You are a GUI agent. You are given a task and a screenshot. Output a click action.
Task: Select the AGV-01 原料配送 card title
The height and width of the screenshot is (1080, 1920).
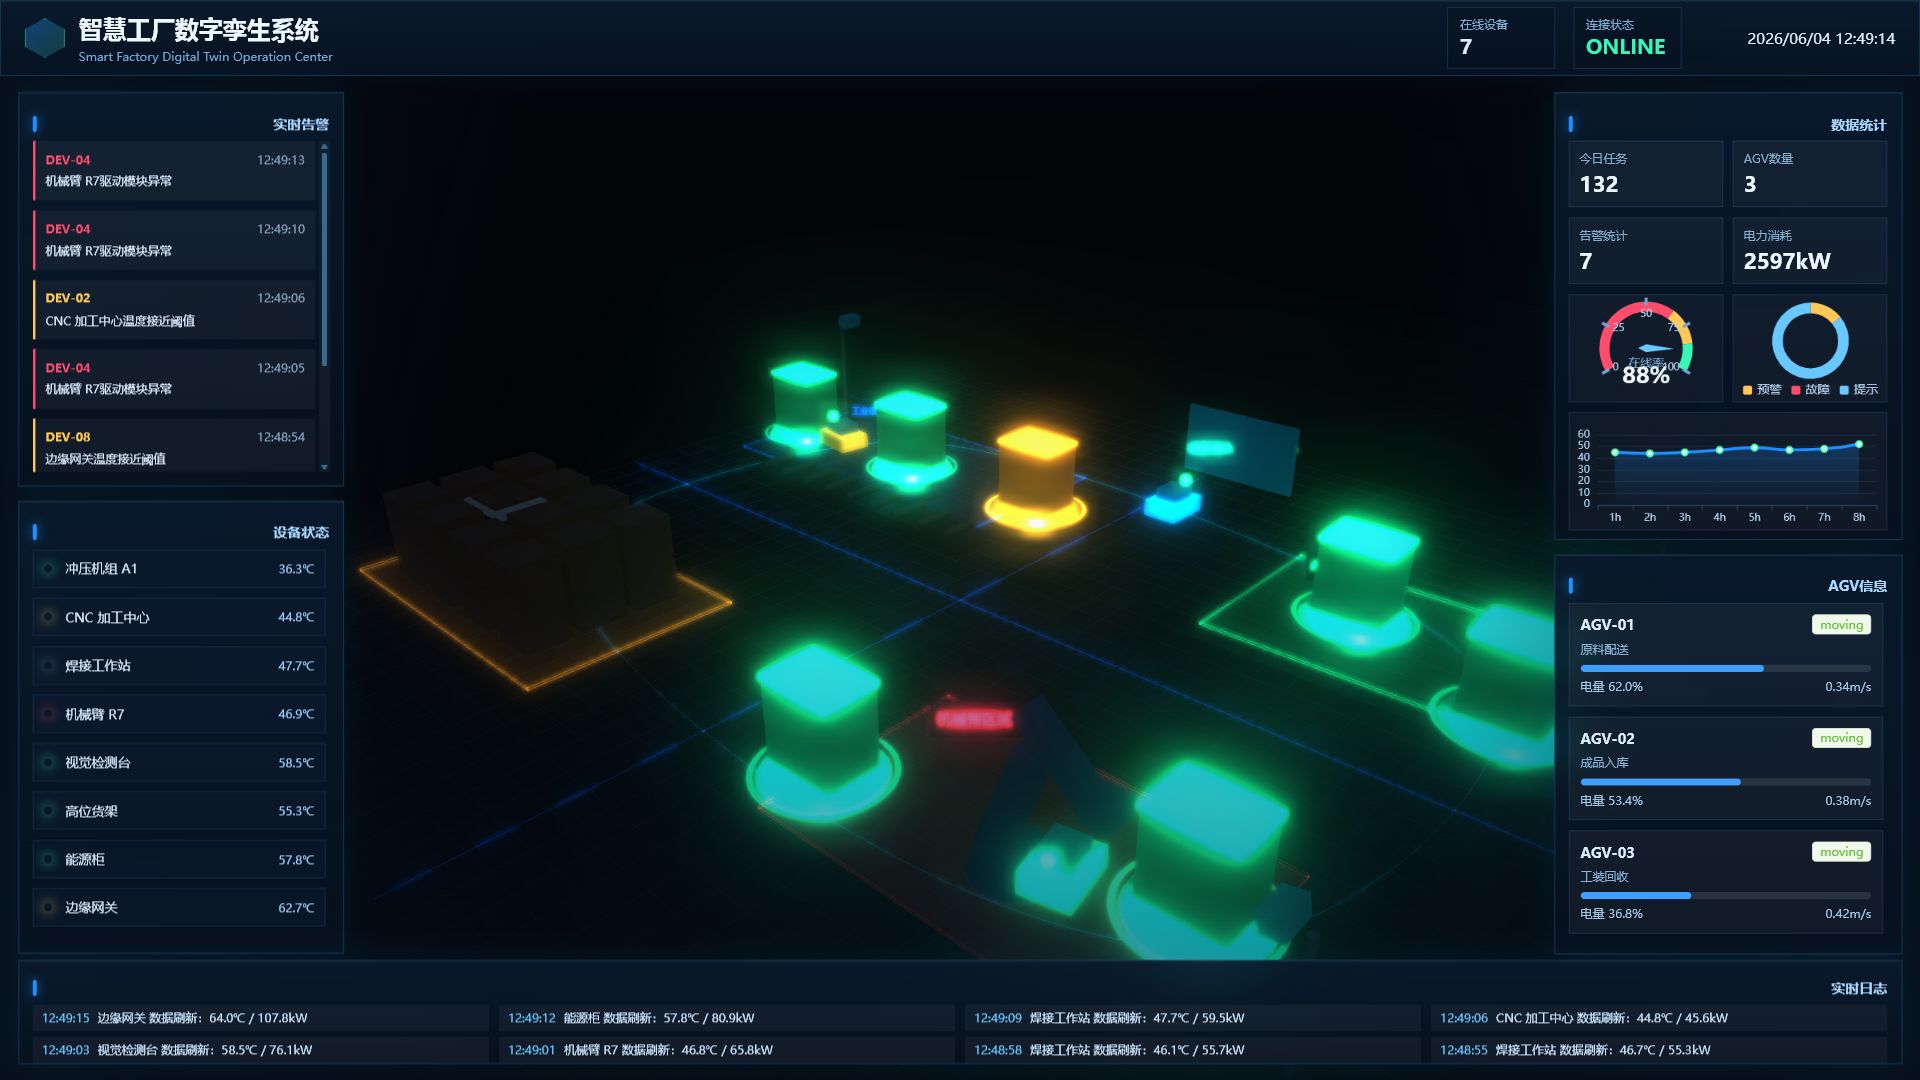pos(1607,625)
